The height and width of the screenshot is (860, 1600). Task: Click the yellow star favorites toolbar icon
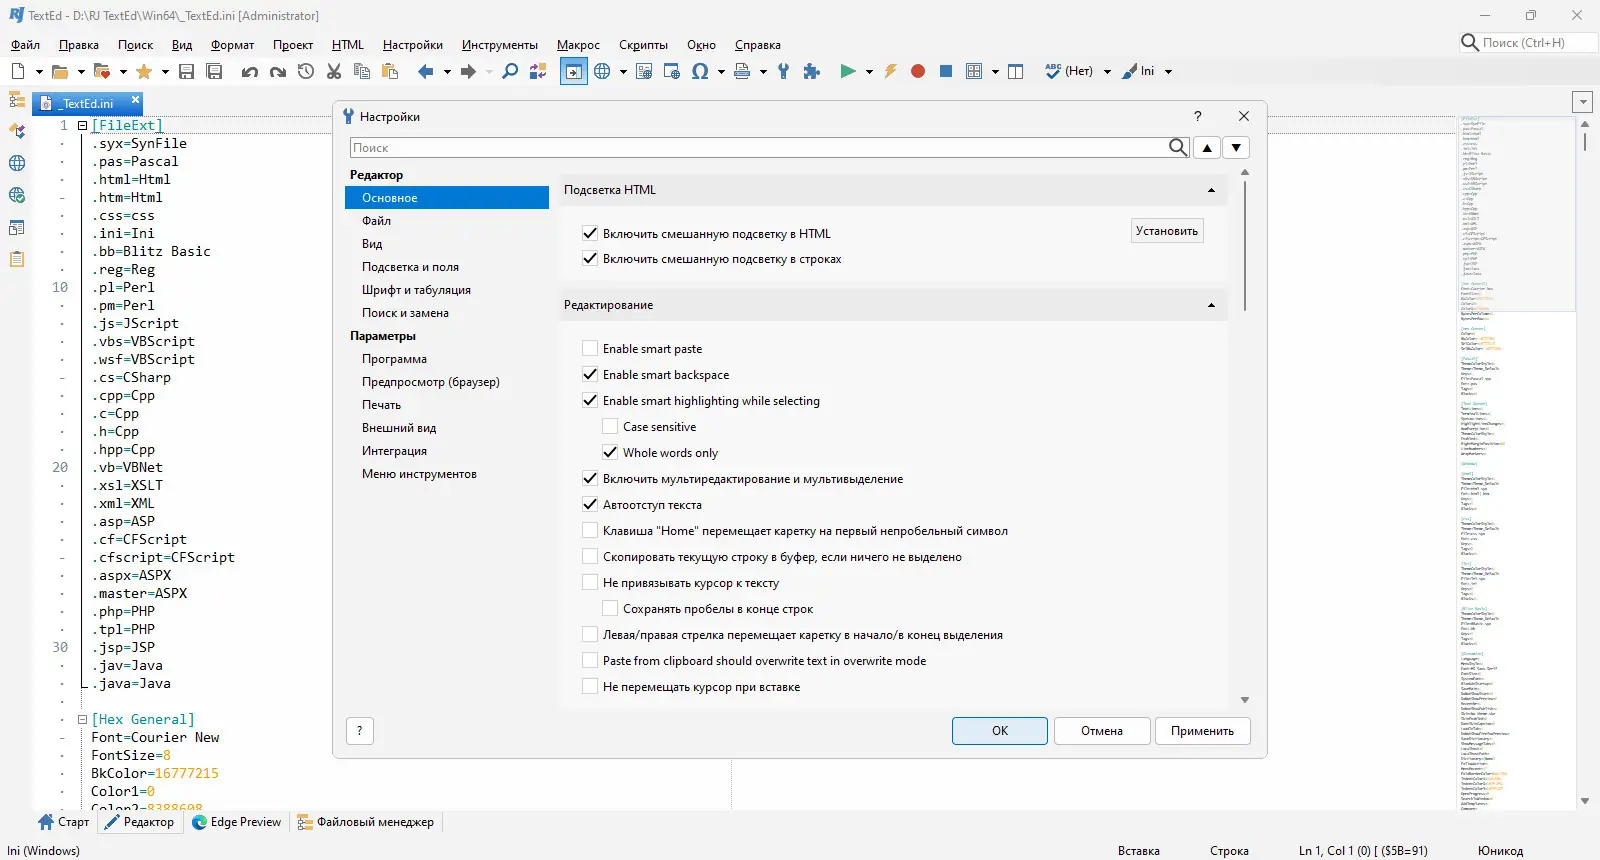coord(144,71)
